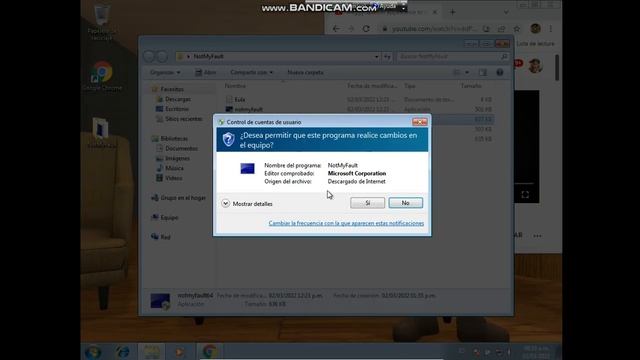Image resolution: width=640 pixels, height=360 pixels.
Task: Click the Explorer help icon
Action: click(500, 73)
